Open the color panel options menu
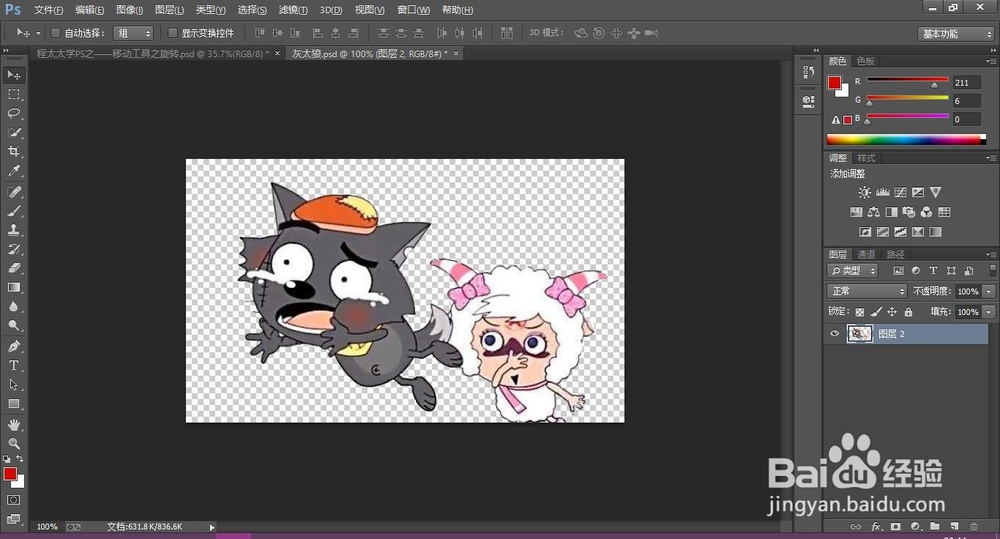The width and height of the screenshot is (1000, 539). (x=990, y=61)
